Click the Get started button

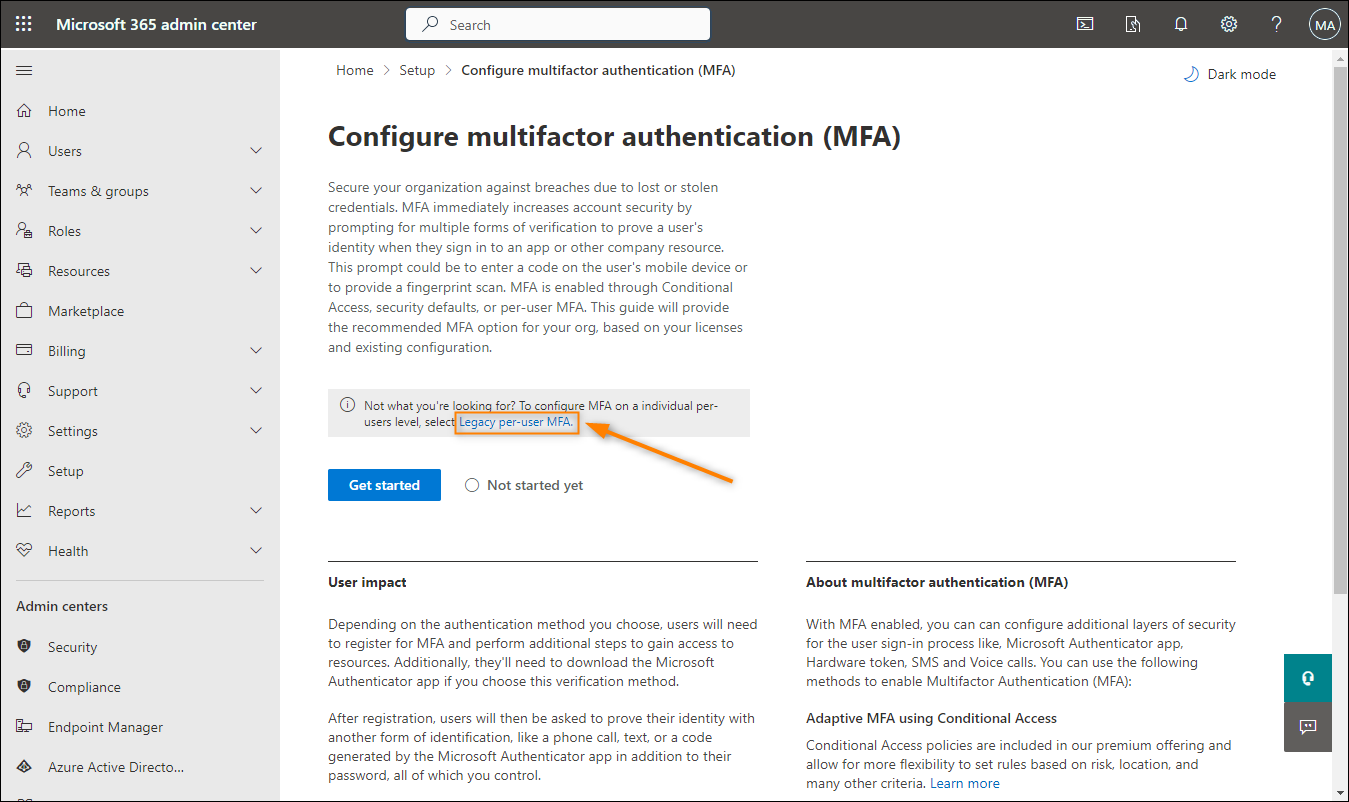tap(384, 485)
